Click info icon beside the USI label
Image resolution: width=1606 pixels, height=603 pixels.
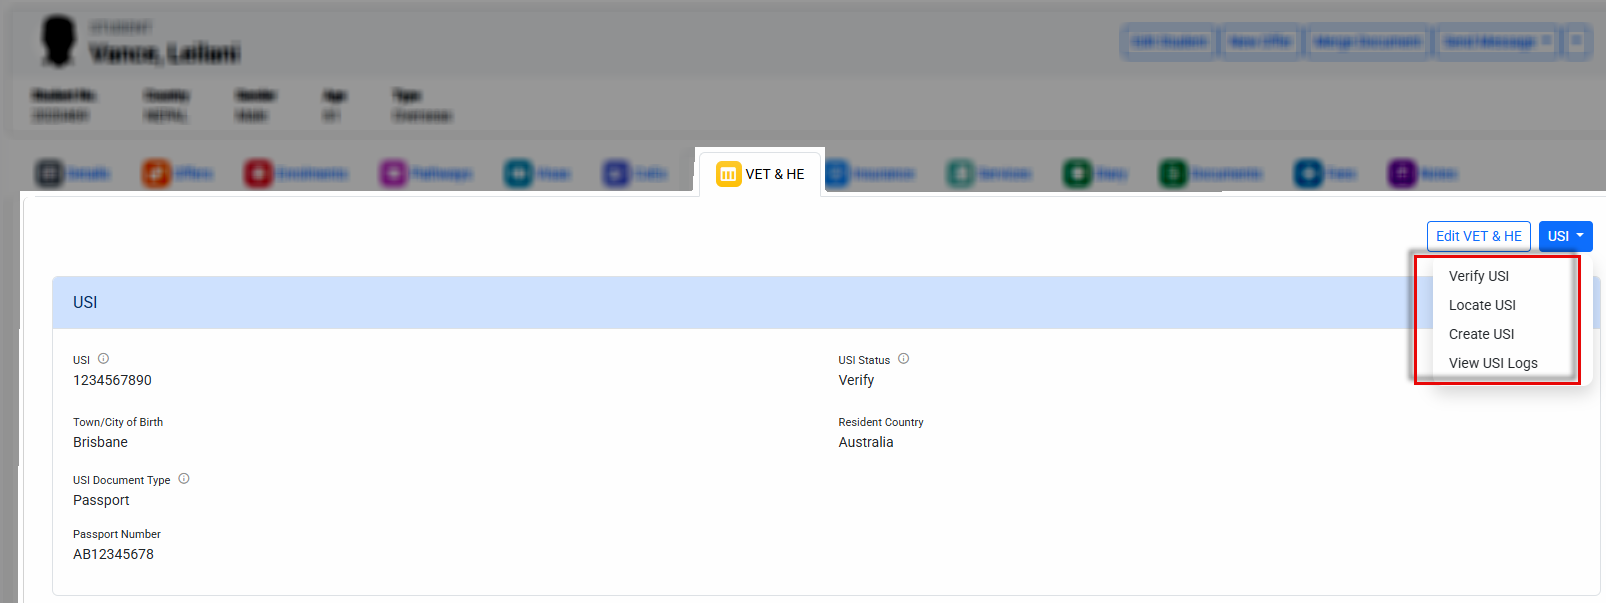[103, 359]
